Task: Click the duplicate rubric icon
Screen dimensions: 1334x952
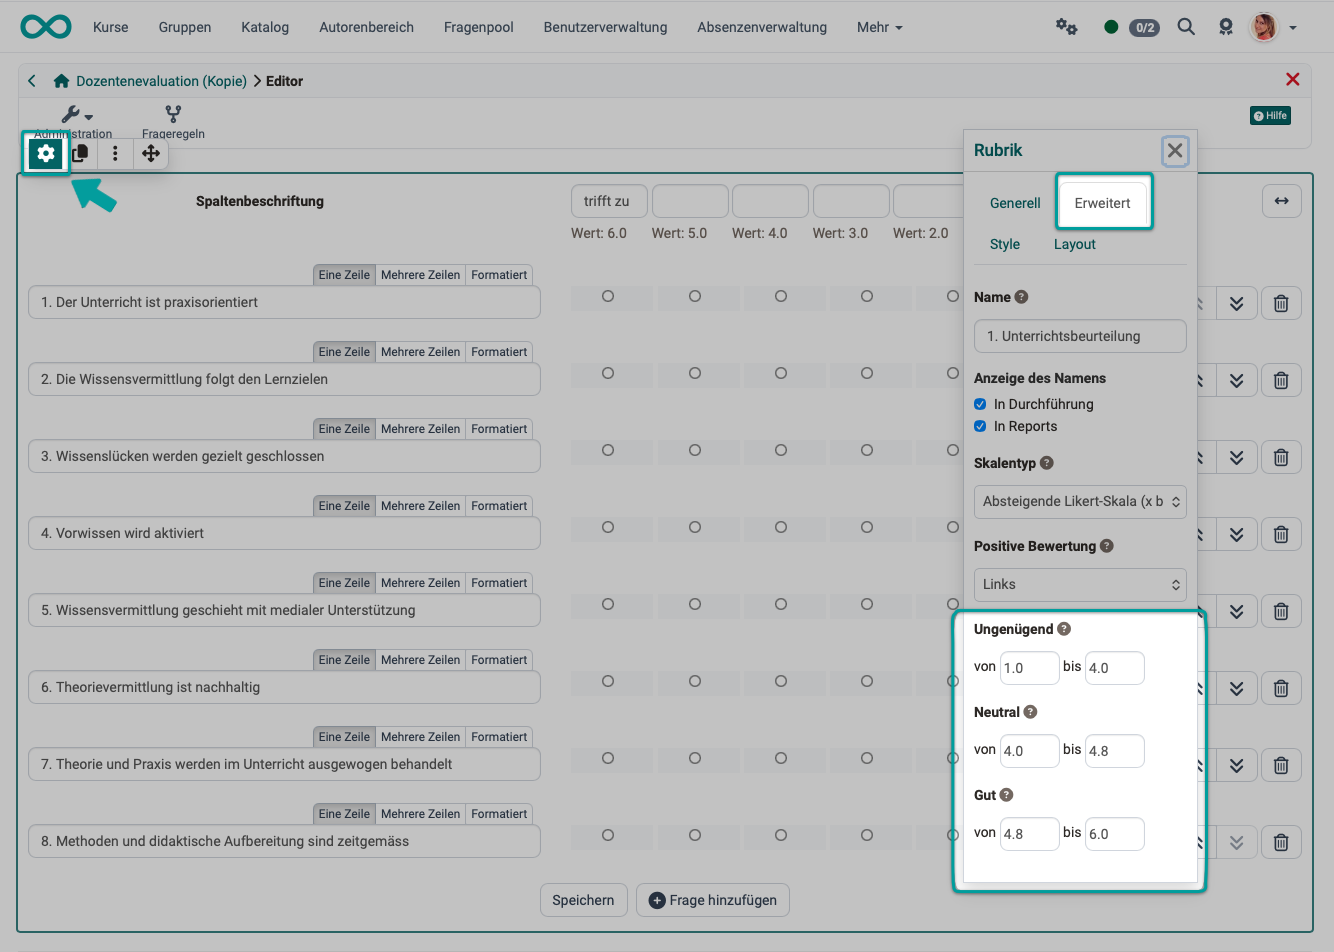Action: 81,153
